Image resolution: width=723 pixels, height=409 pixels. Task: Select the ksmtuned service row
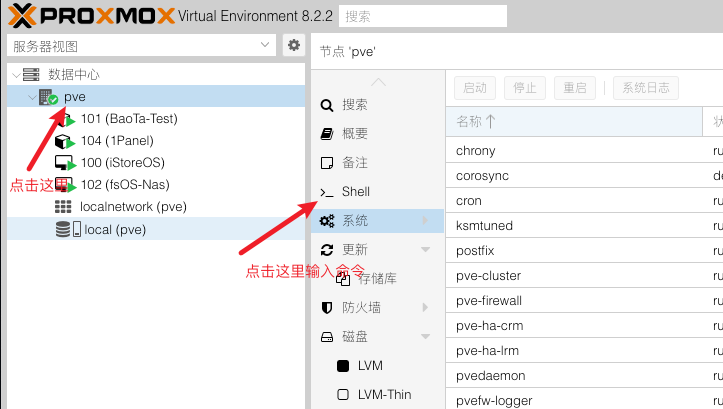[x=584, y=225]
